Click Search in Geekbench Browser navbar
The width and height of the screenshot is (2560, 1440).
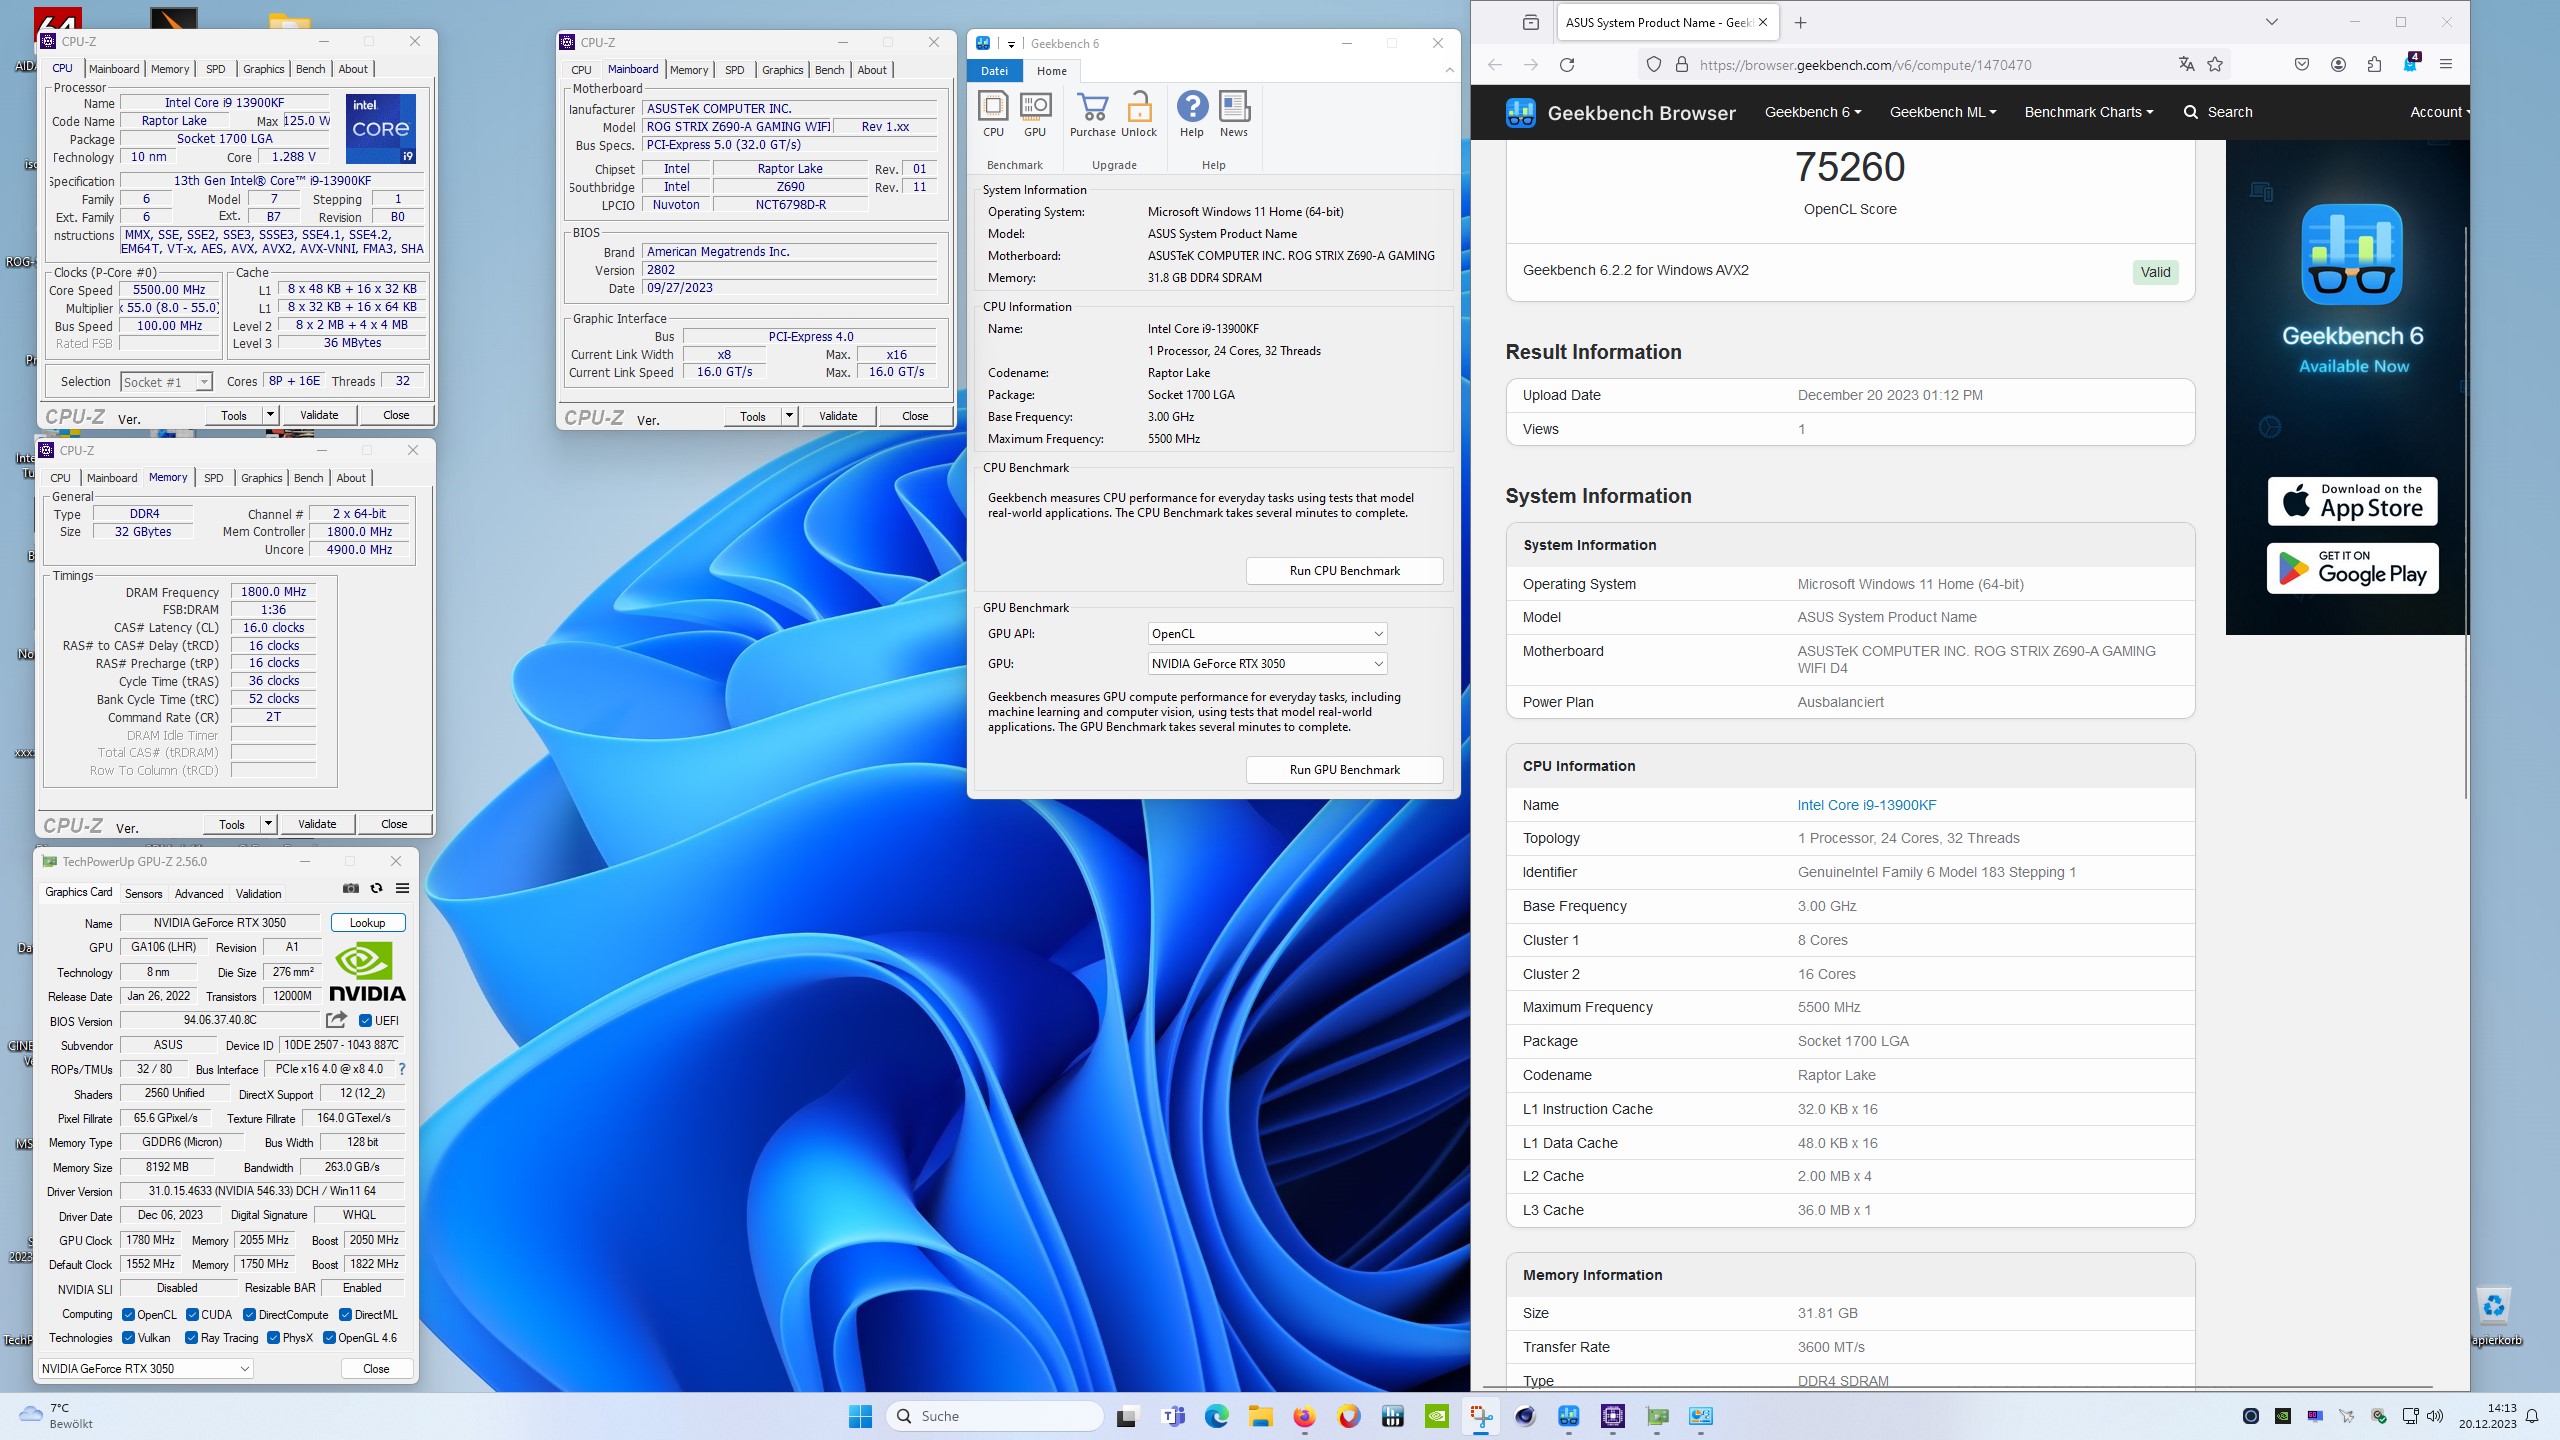click(x=2218, y=112)
